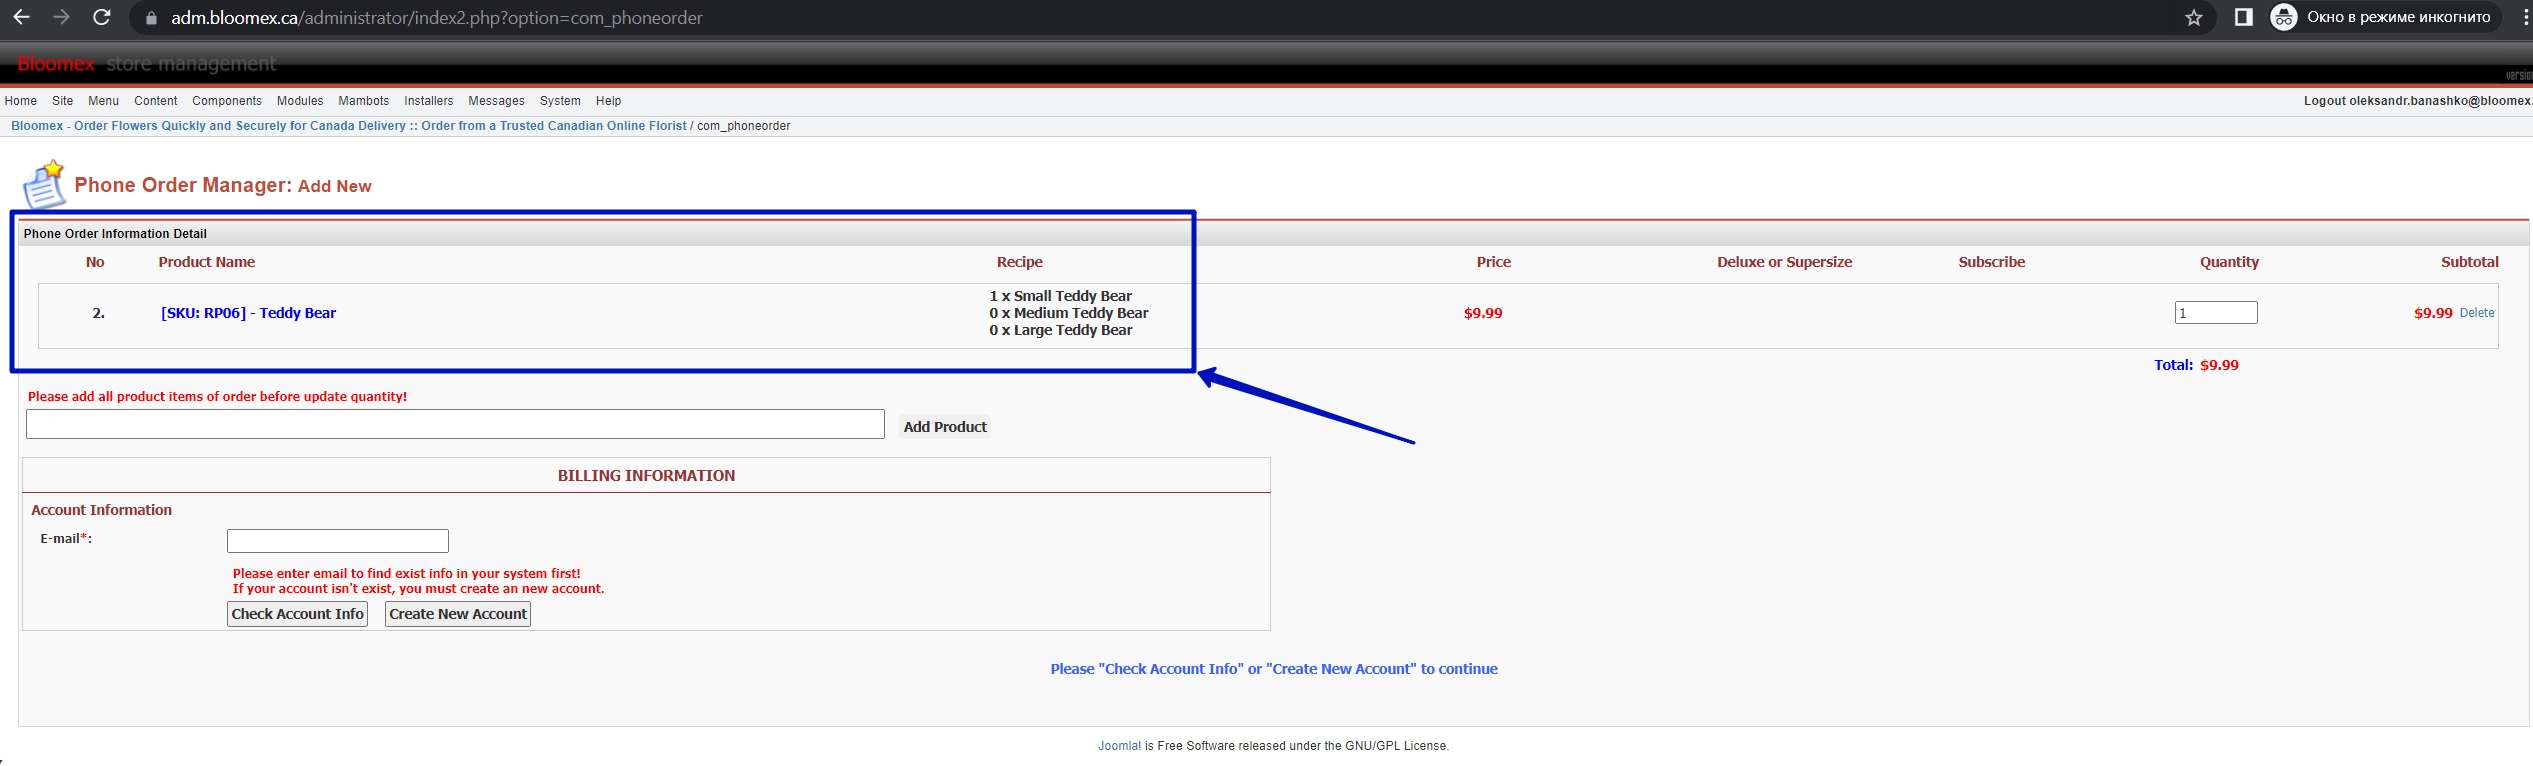Open browser three-dot menu
This screenshot has height=766, width=2533.
pyautogui.click(x=2526, y=17)
